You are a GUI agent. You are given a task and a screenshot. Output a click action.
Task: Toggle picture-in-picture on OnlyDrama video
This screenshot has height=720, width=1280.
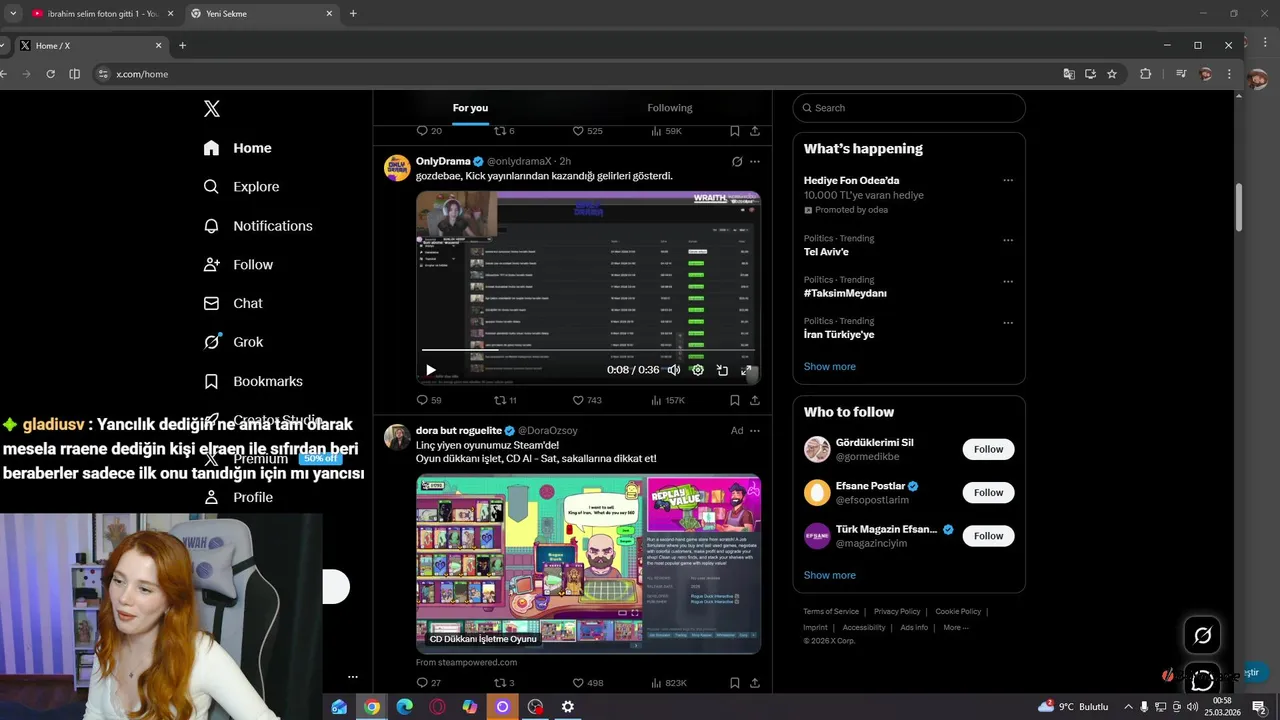[722, 370]
